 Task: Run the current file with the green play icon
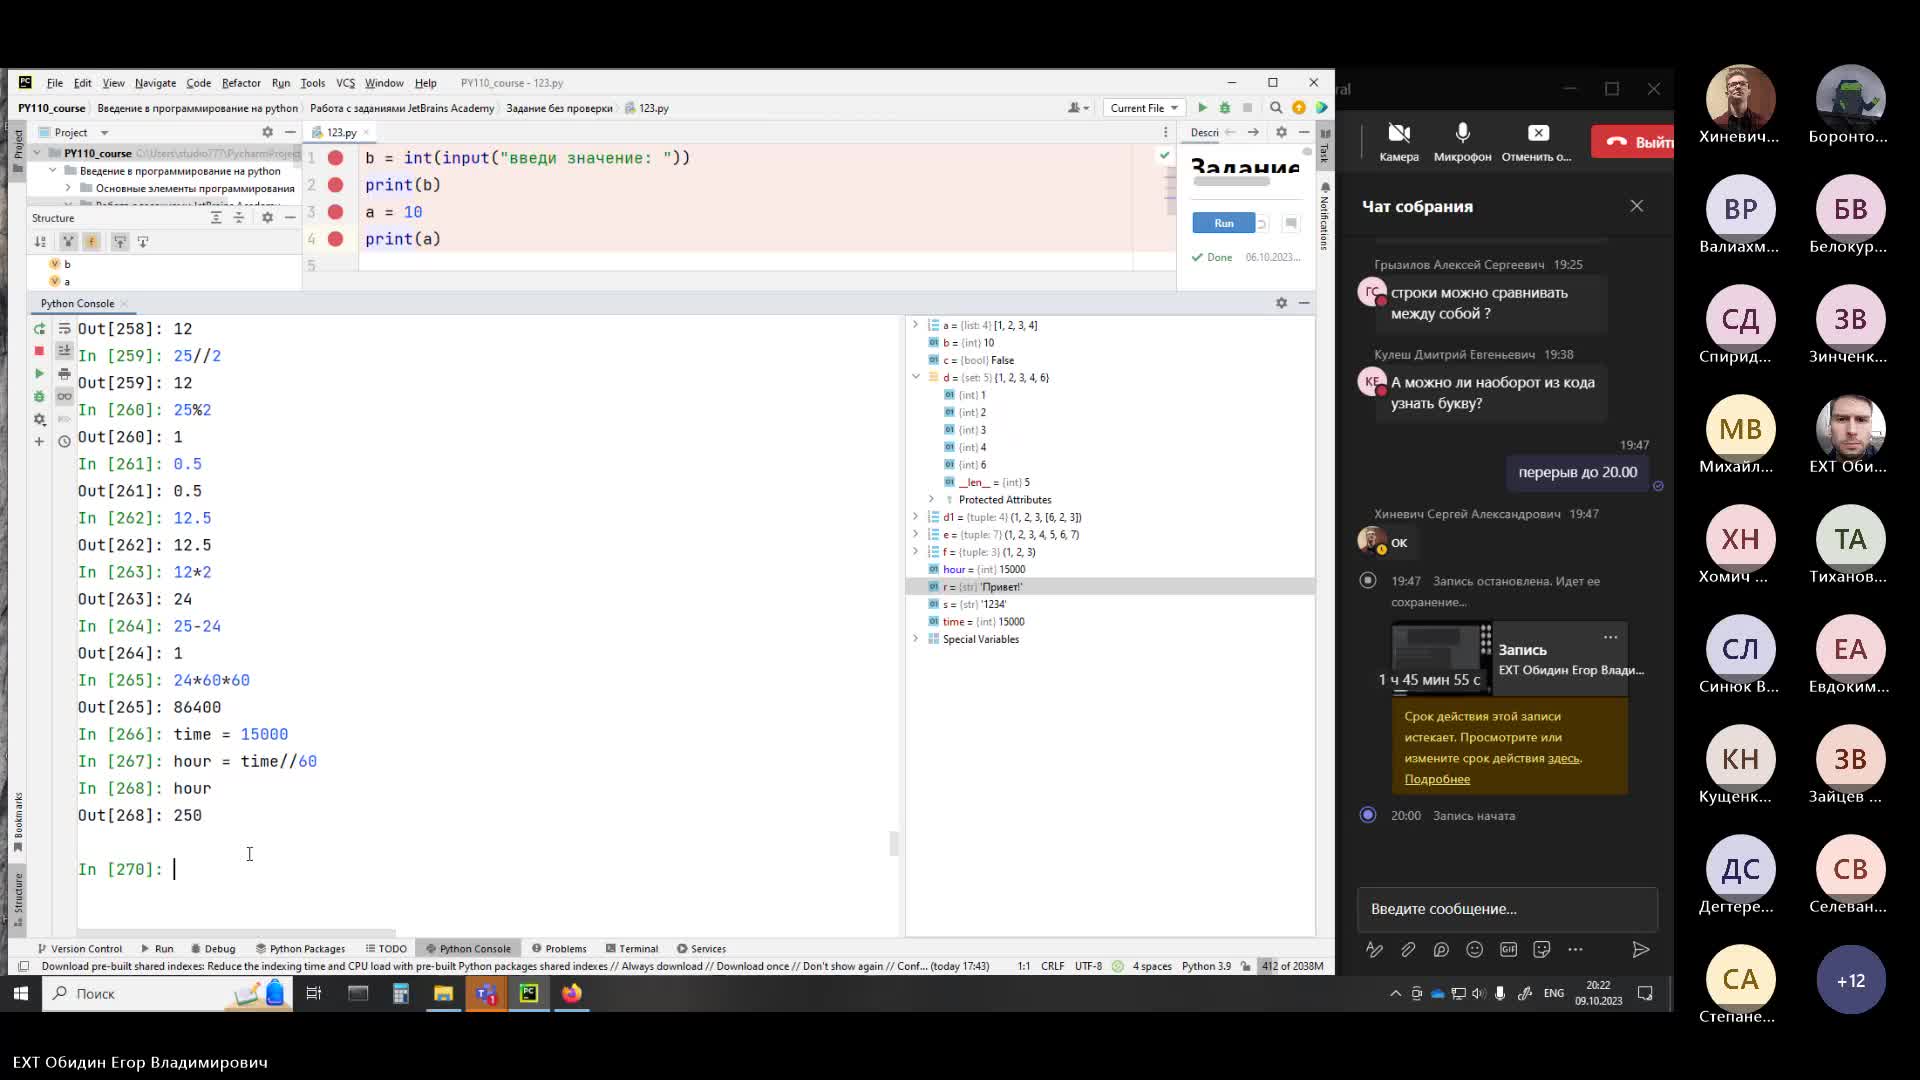(1202, 108)
